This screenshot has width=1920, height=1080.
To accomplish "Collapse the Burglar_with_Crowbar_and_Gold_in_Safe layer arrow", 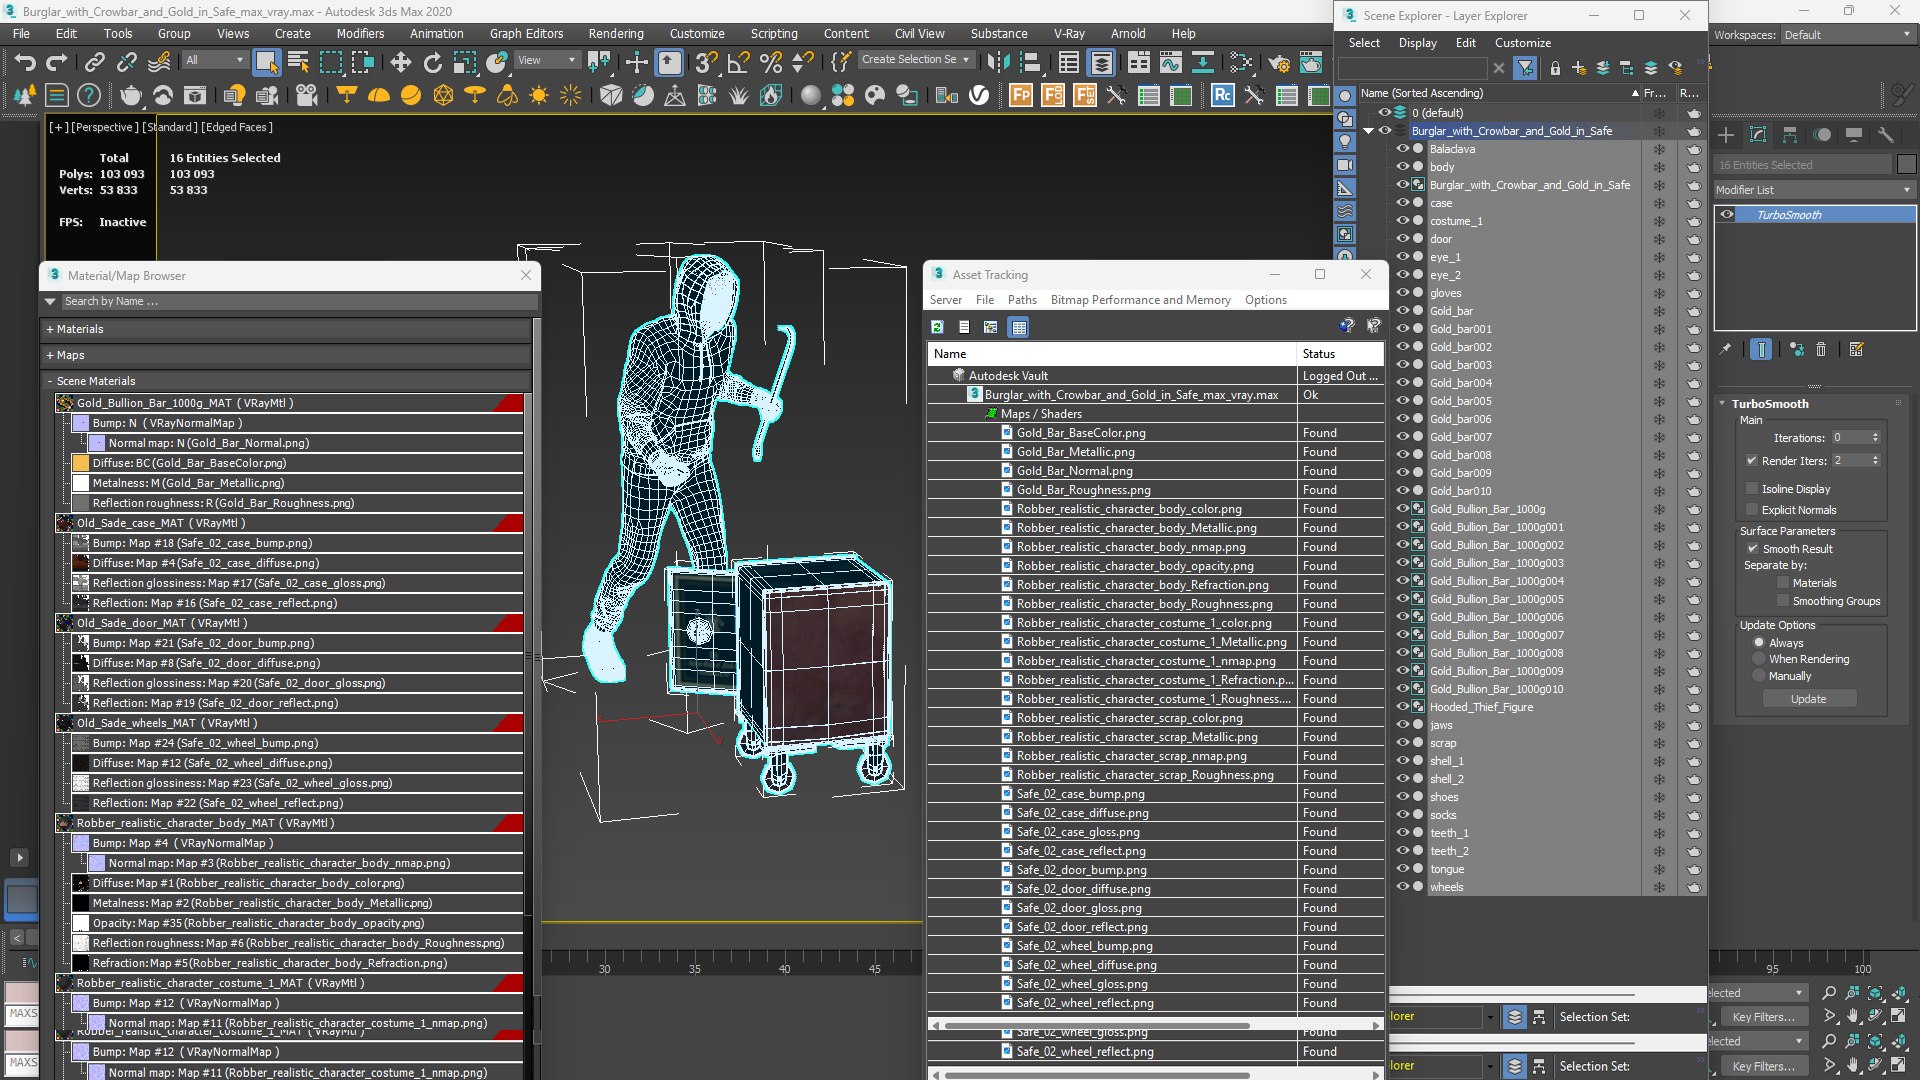I will tap(1369, 131).
